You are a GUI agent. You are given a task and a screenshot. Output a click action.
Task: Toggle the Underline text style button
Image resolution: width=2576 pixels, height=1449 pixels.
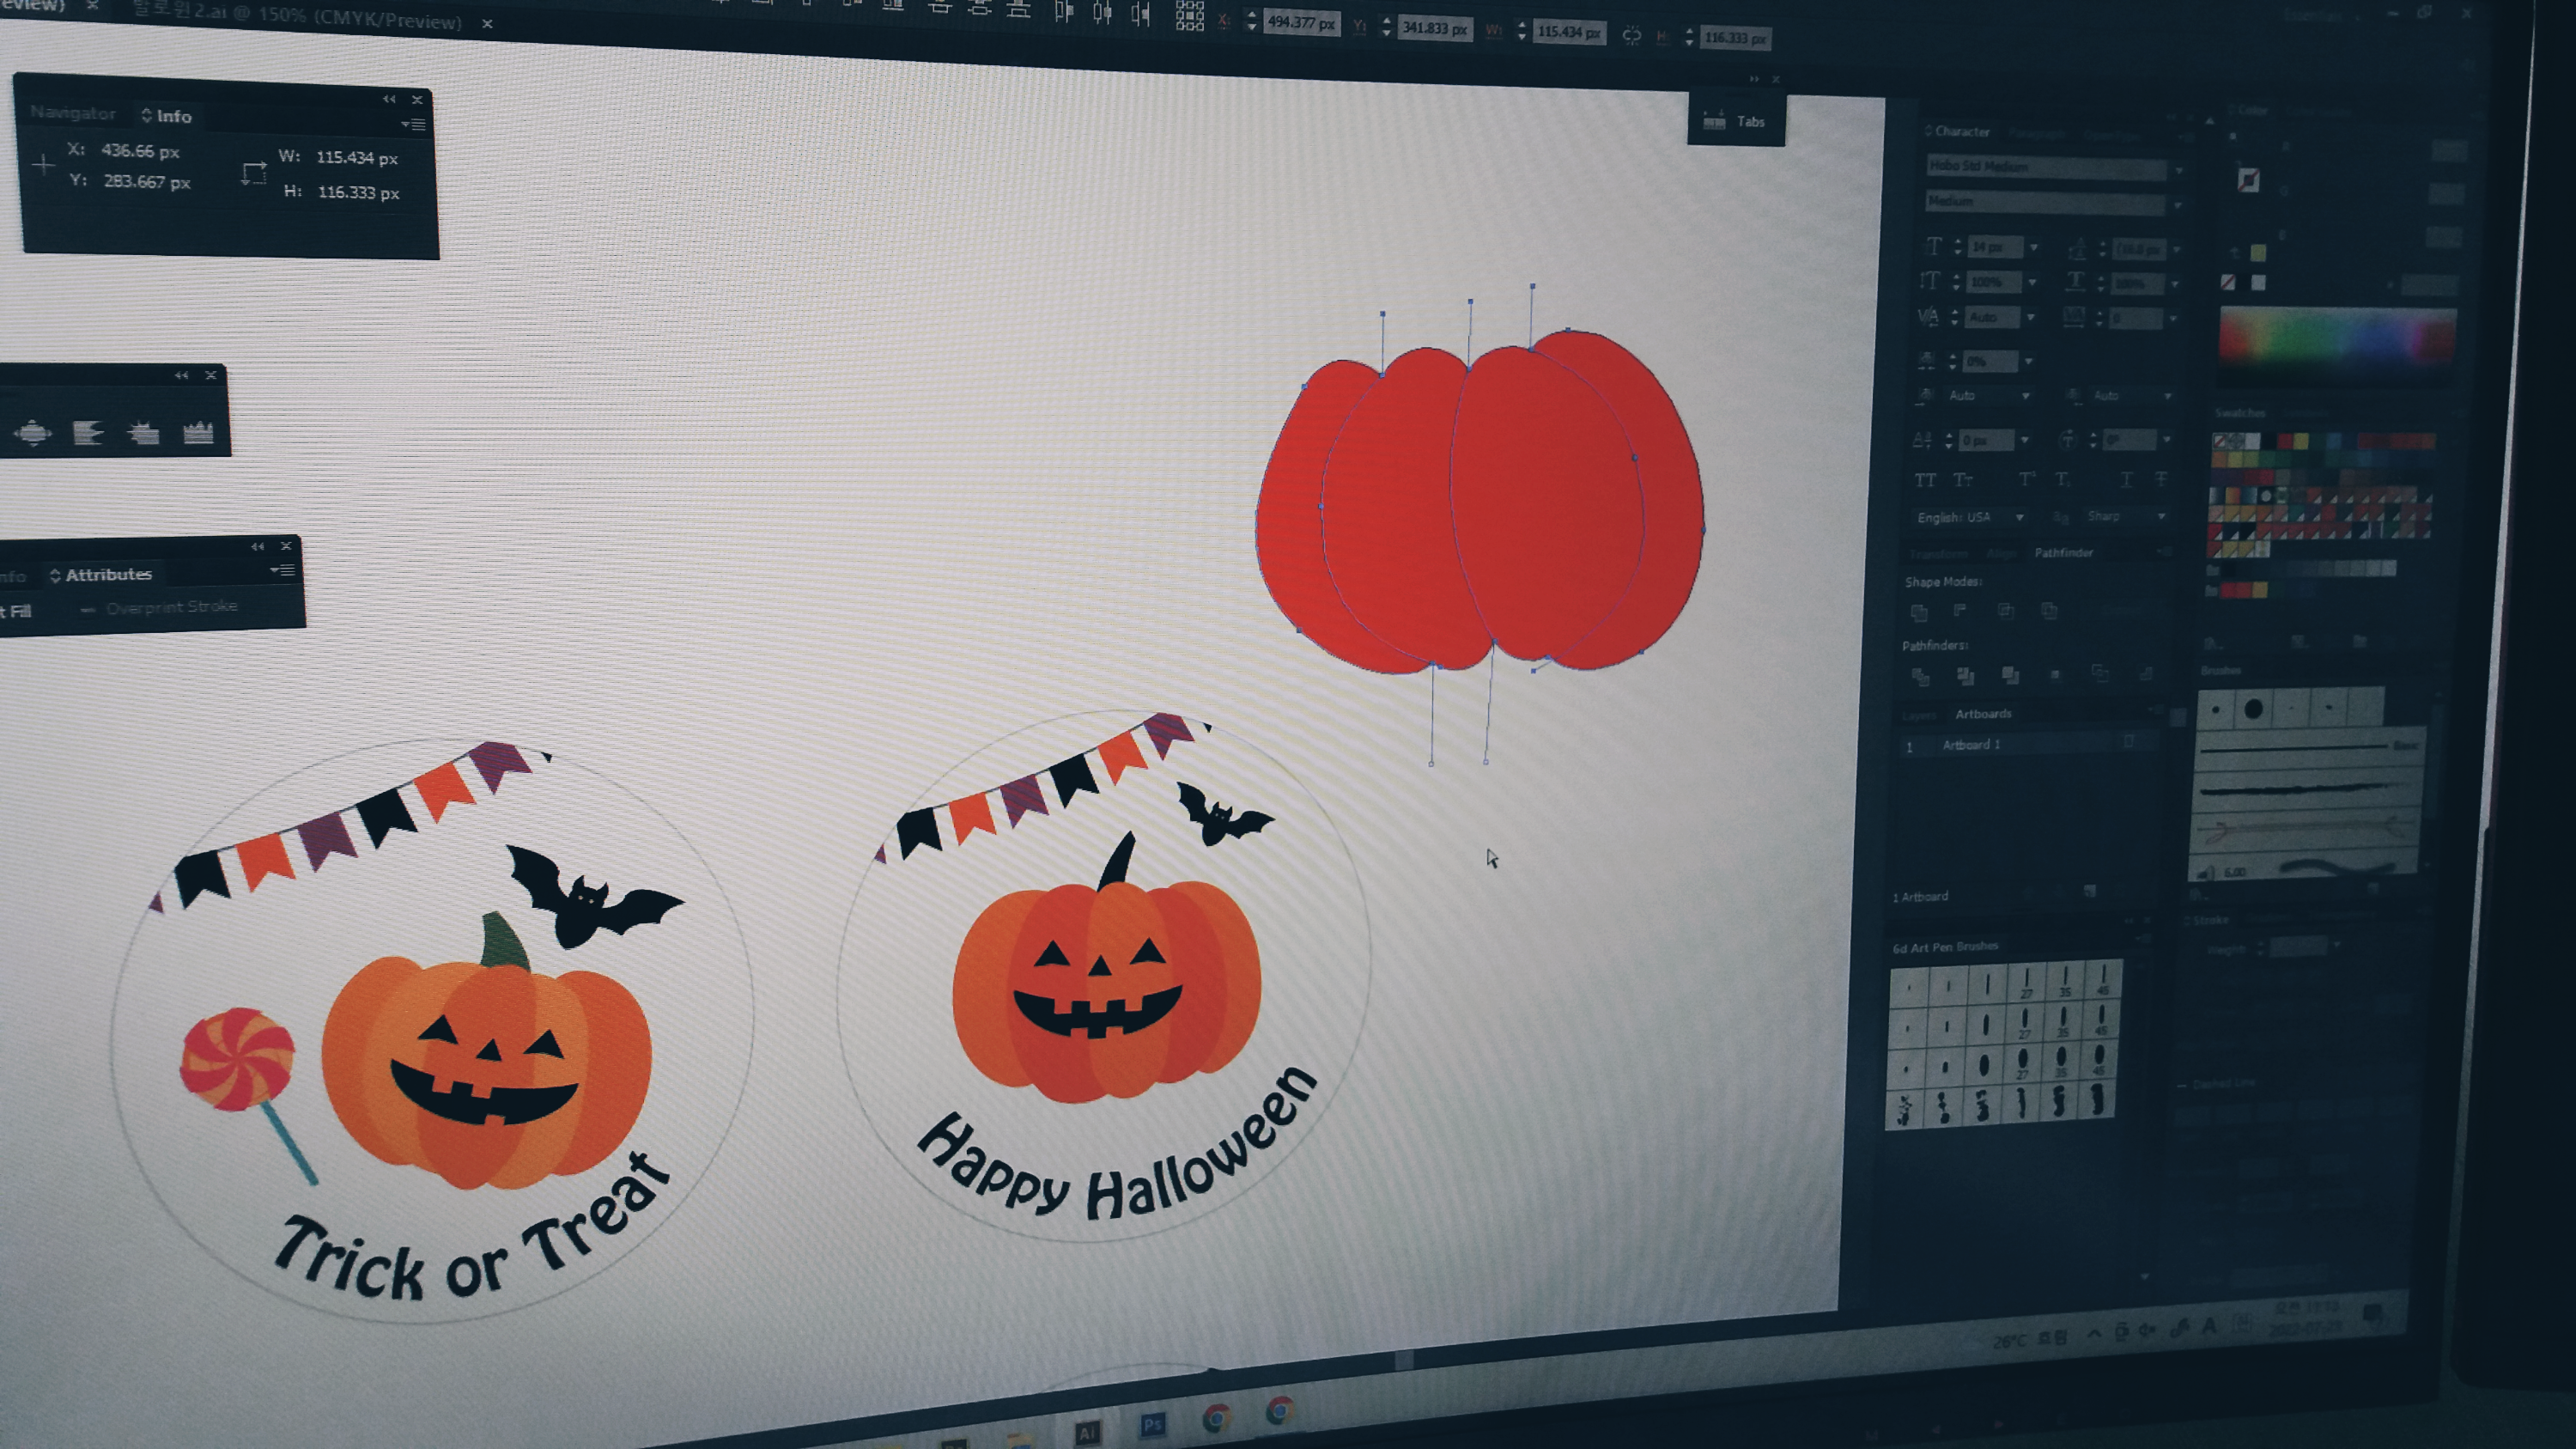(2126, 480)
